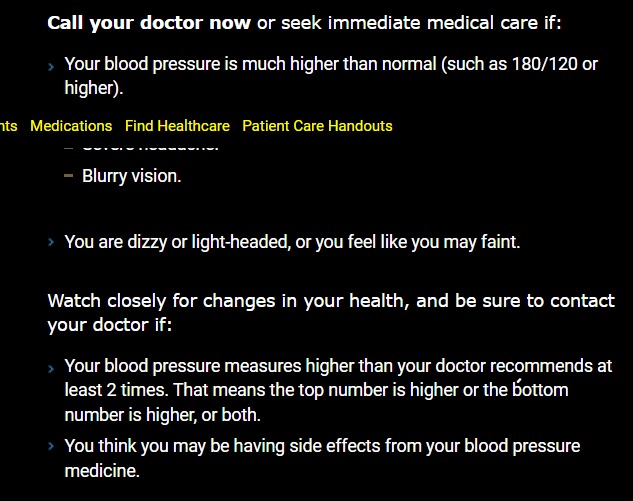633x501 pixels.
Task: Click the dash bullet before 'Blurry vision'
Action: point(68,176)
